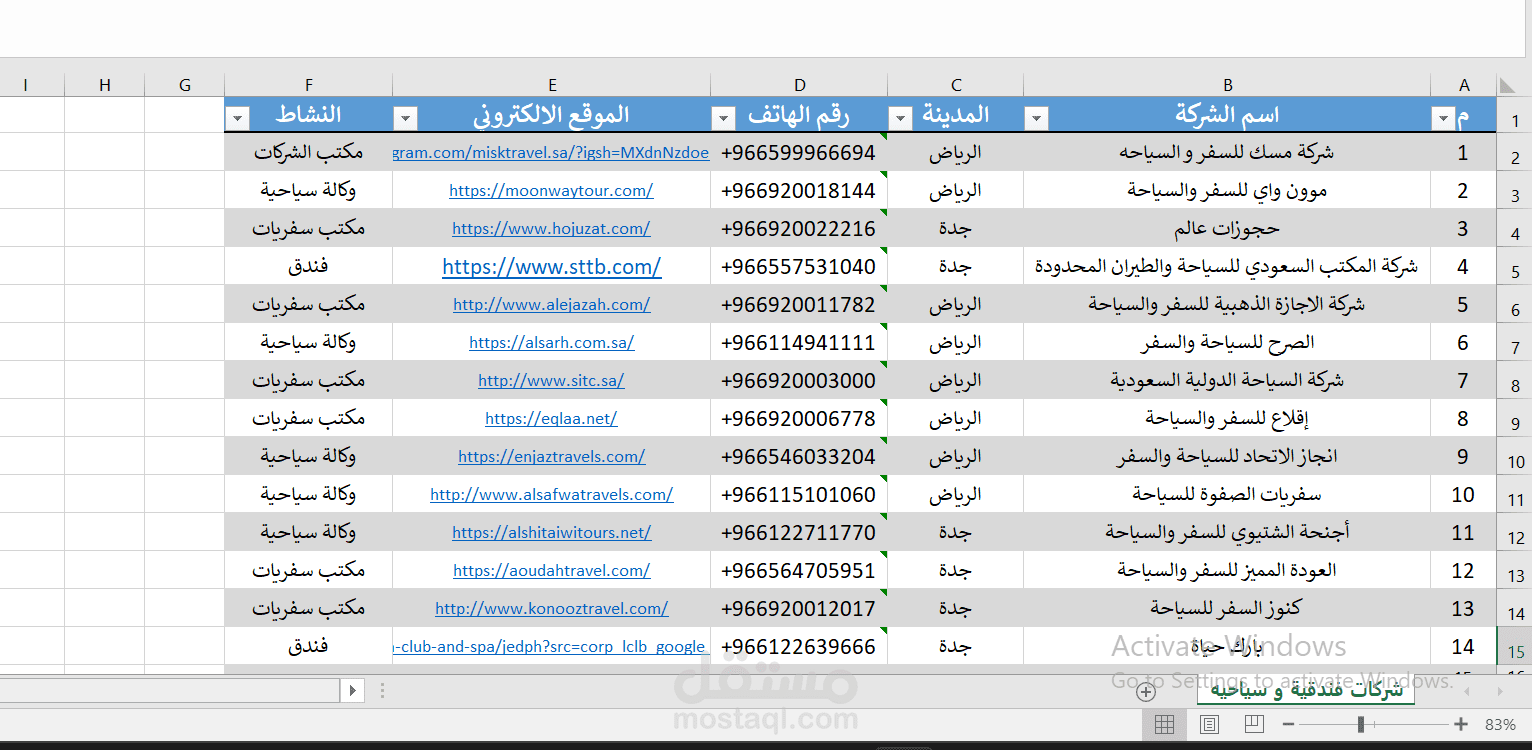Open the filter dropdown on the م column
Viewport: 1532px width, 750px height.
pyautogui.click(x=1443, y=117)
